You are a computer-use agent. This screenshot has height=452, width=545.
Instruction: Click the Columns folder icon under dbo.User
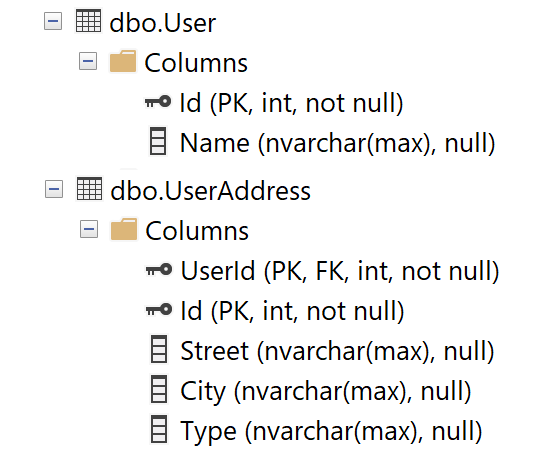[x=123, y=61]
